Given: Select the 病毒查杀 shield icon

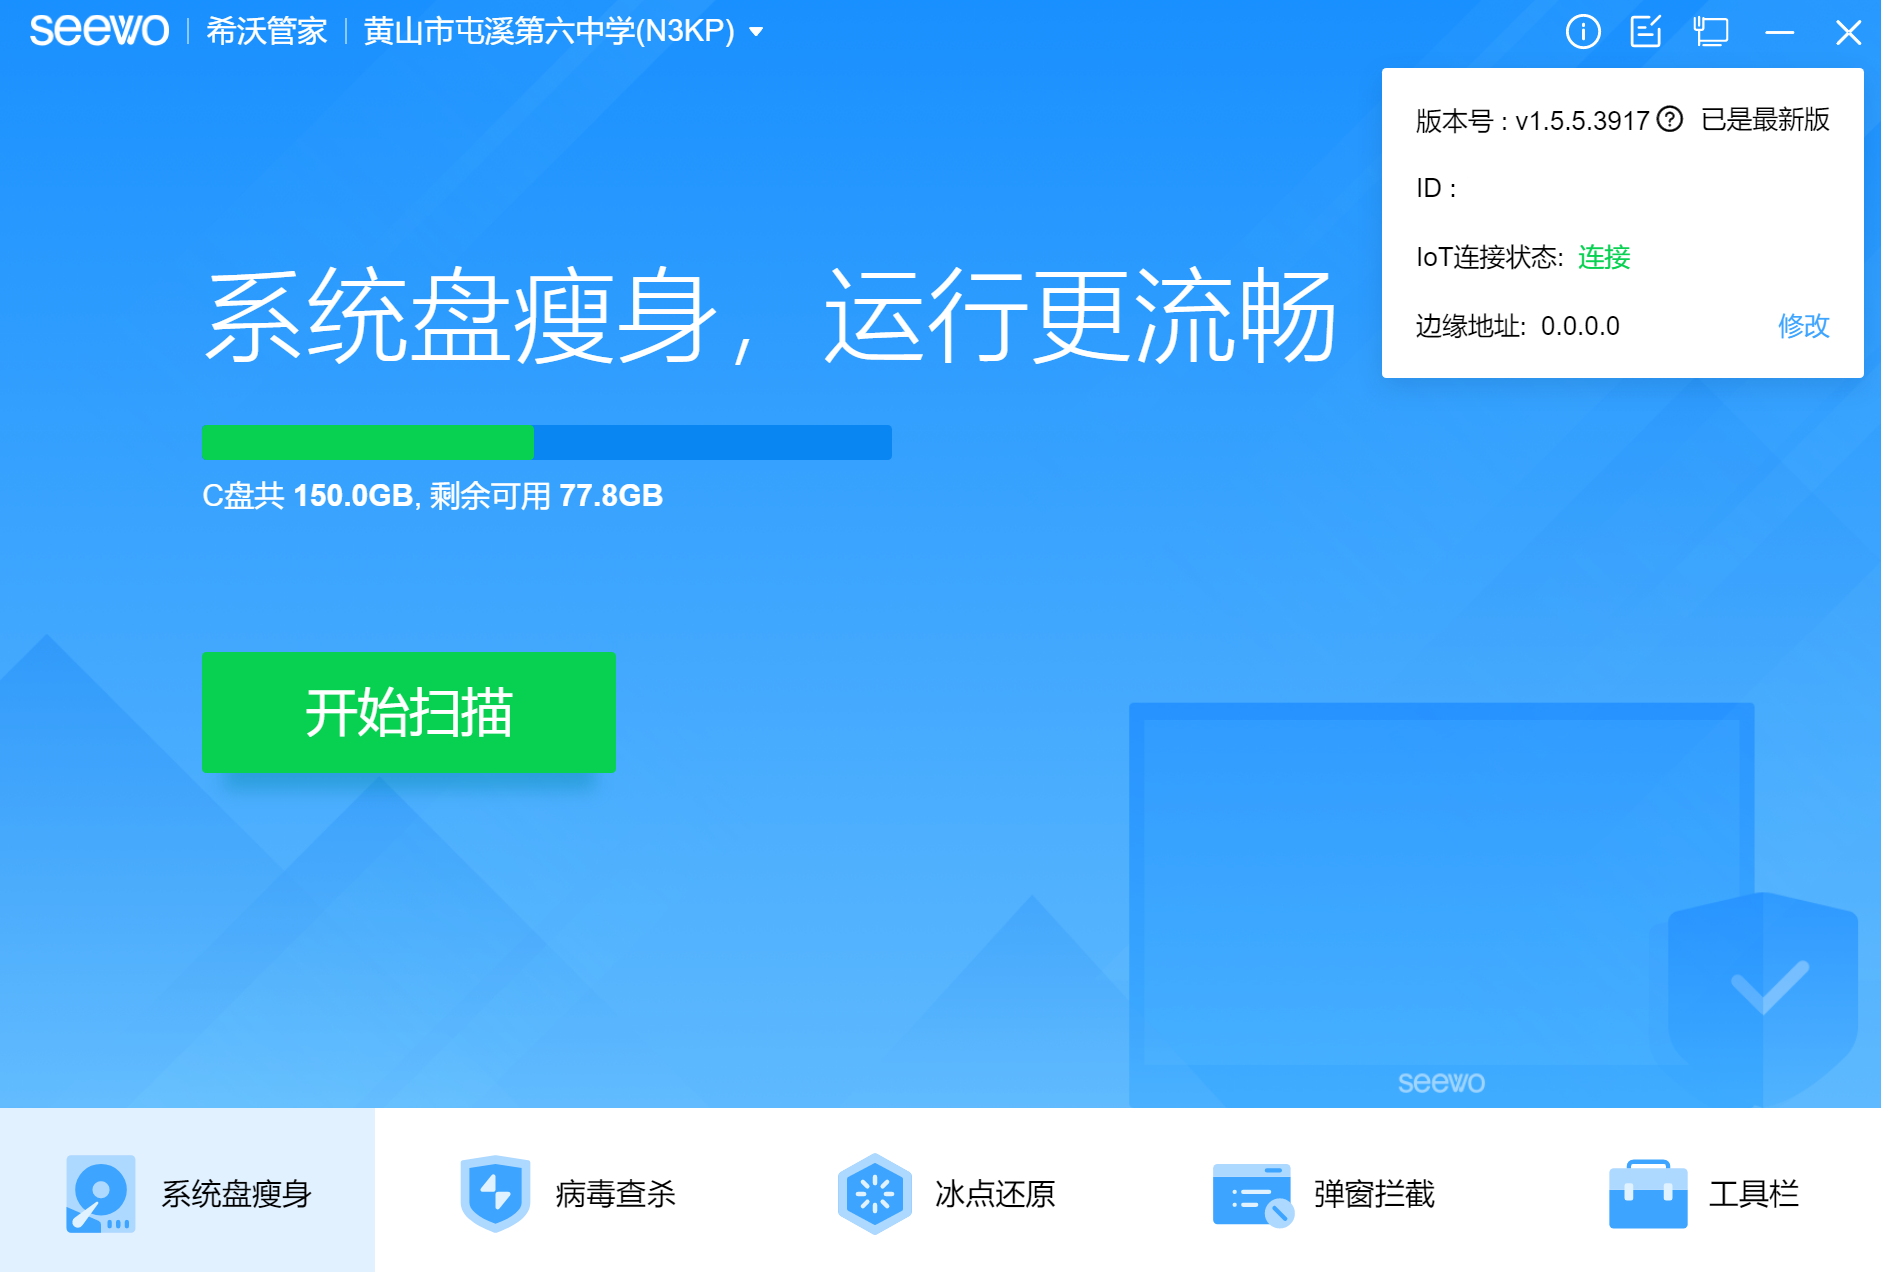Looking at the screenshot, I should point(495,1193).
